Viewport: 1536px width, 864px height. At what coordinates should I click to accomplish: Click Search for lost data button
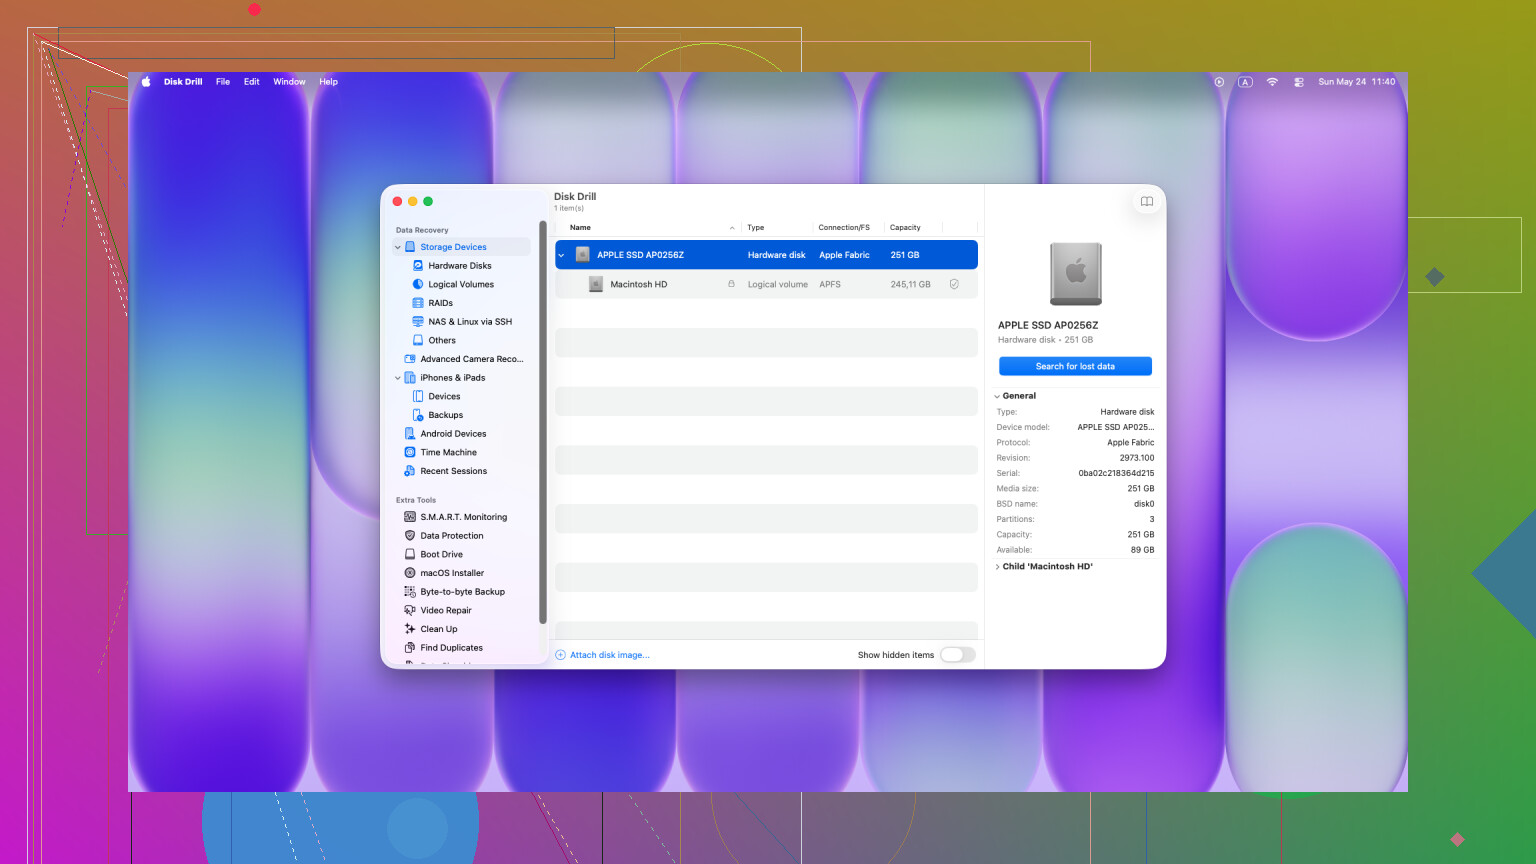pyautogui.click(x=1075, y=366)
